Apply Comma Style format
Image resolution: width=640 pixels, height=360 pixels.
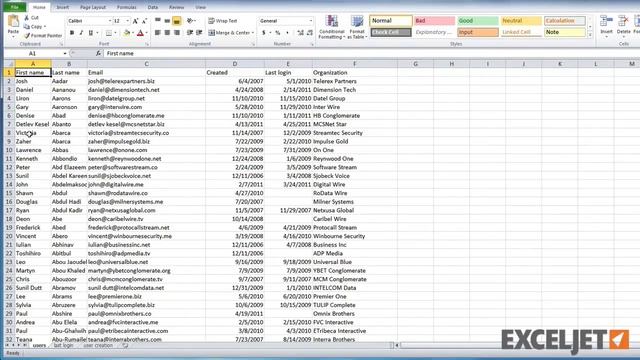tap(287, 33)
